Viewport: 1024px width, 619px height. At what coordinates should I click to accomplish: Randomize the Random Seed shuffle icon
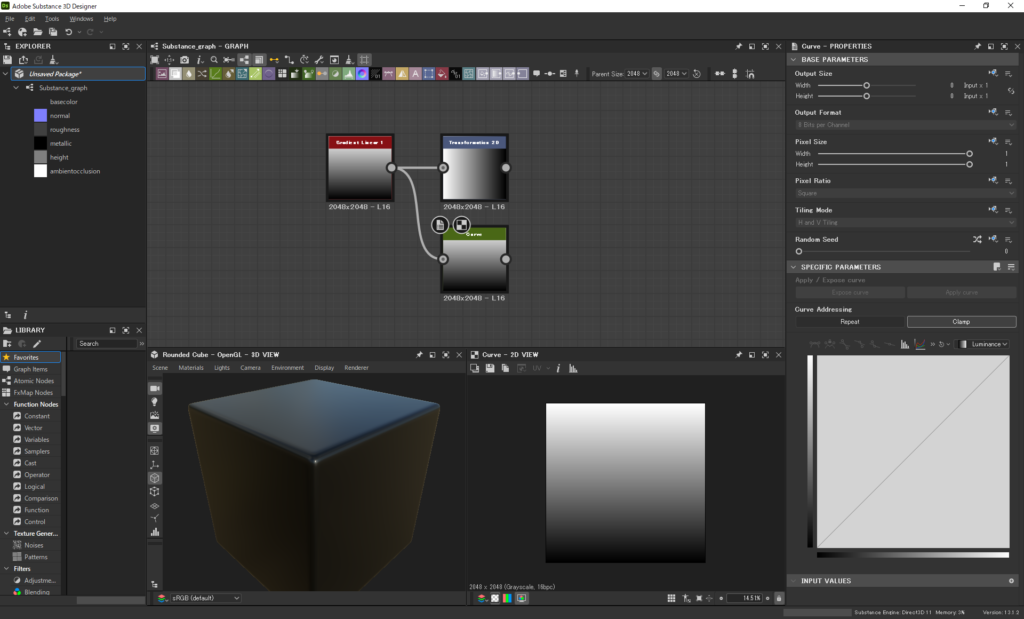click(x=977, y=240)
